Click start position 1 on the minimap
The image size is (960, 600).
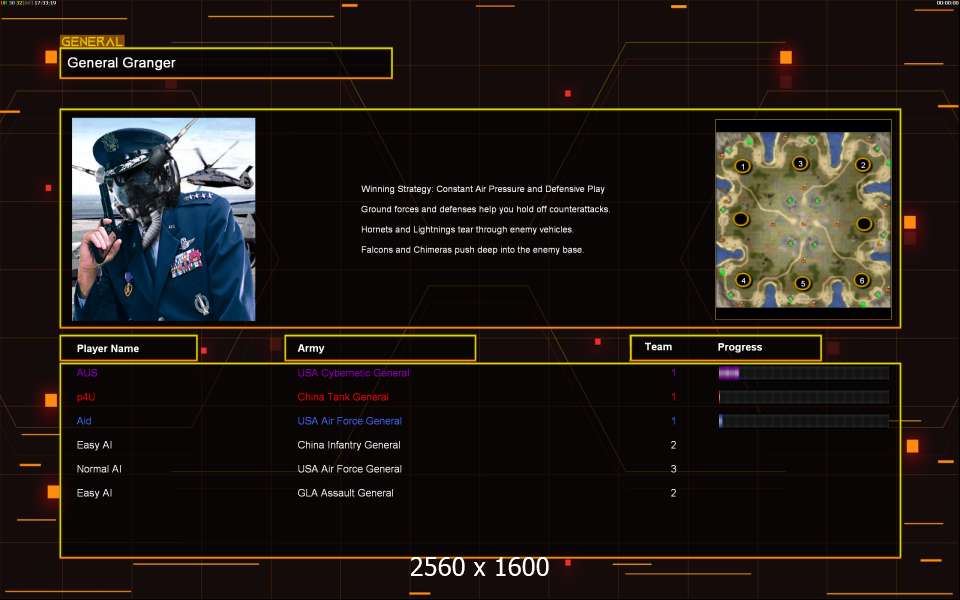742,166
